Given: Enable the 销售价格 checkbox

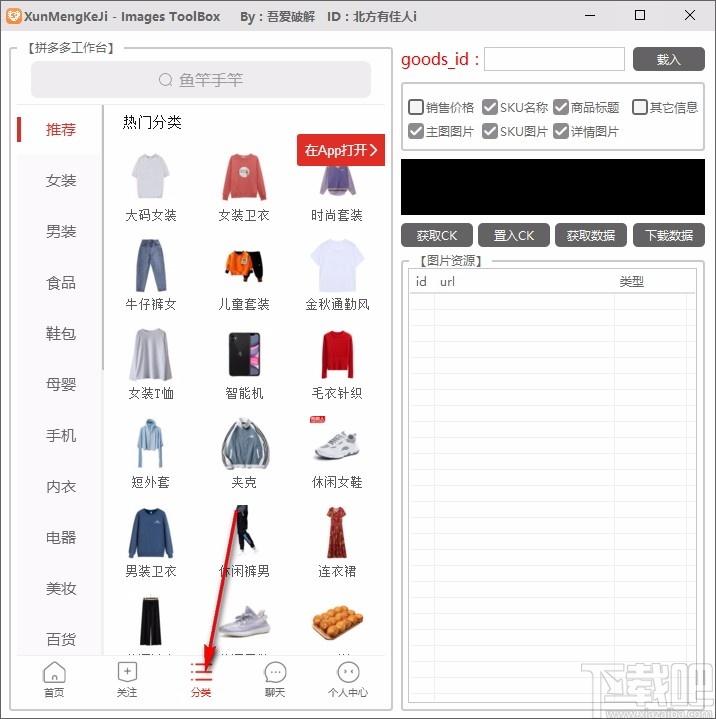Looking at the screenshot, I should pos(416,107).
